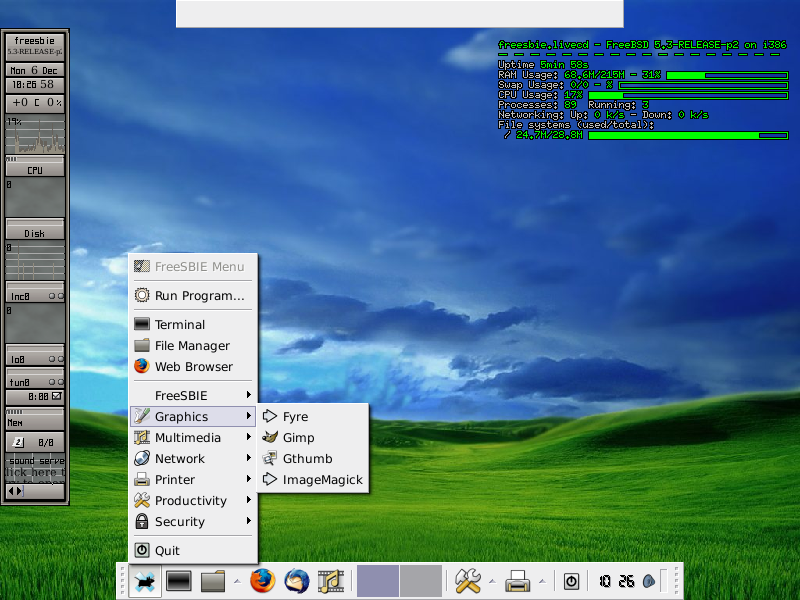The image size is (800, 600).
Task: Launch Gimp from Graphics submenu
Action: click(313, 437)
